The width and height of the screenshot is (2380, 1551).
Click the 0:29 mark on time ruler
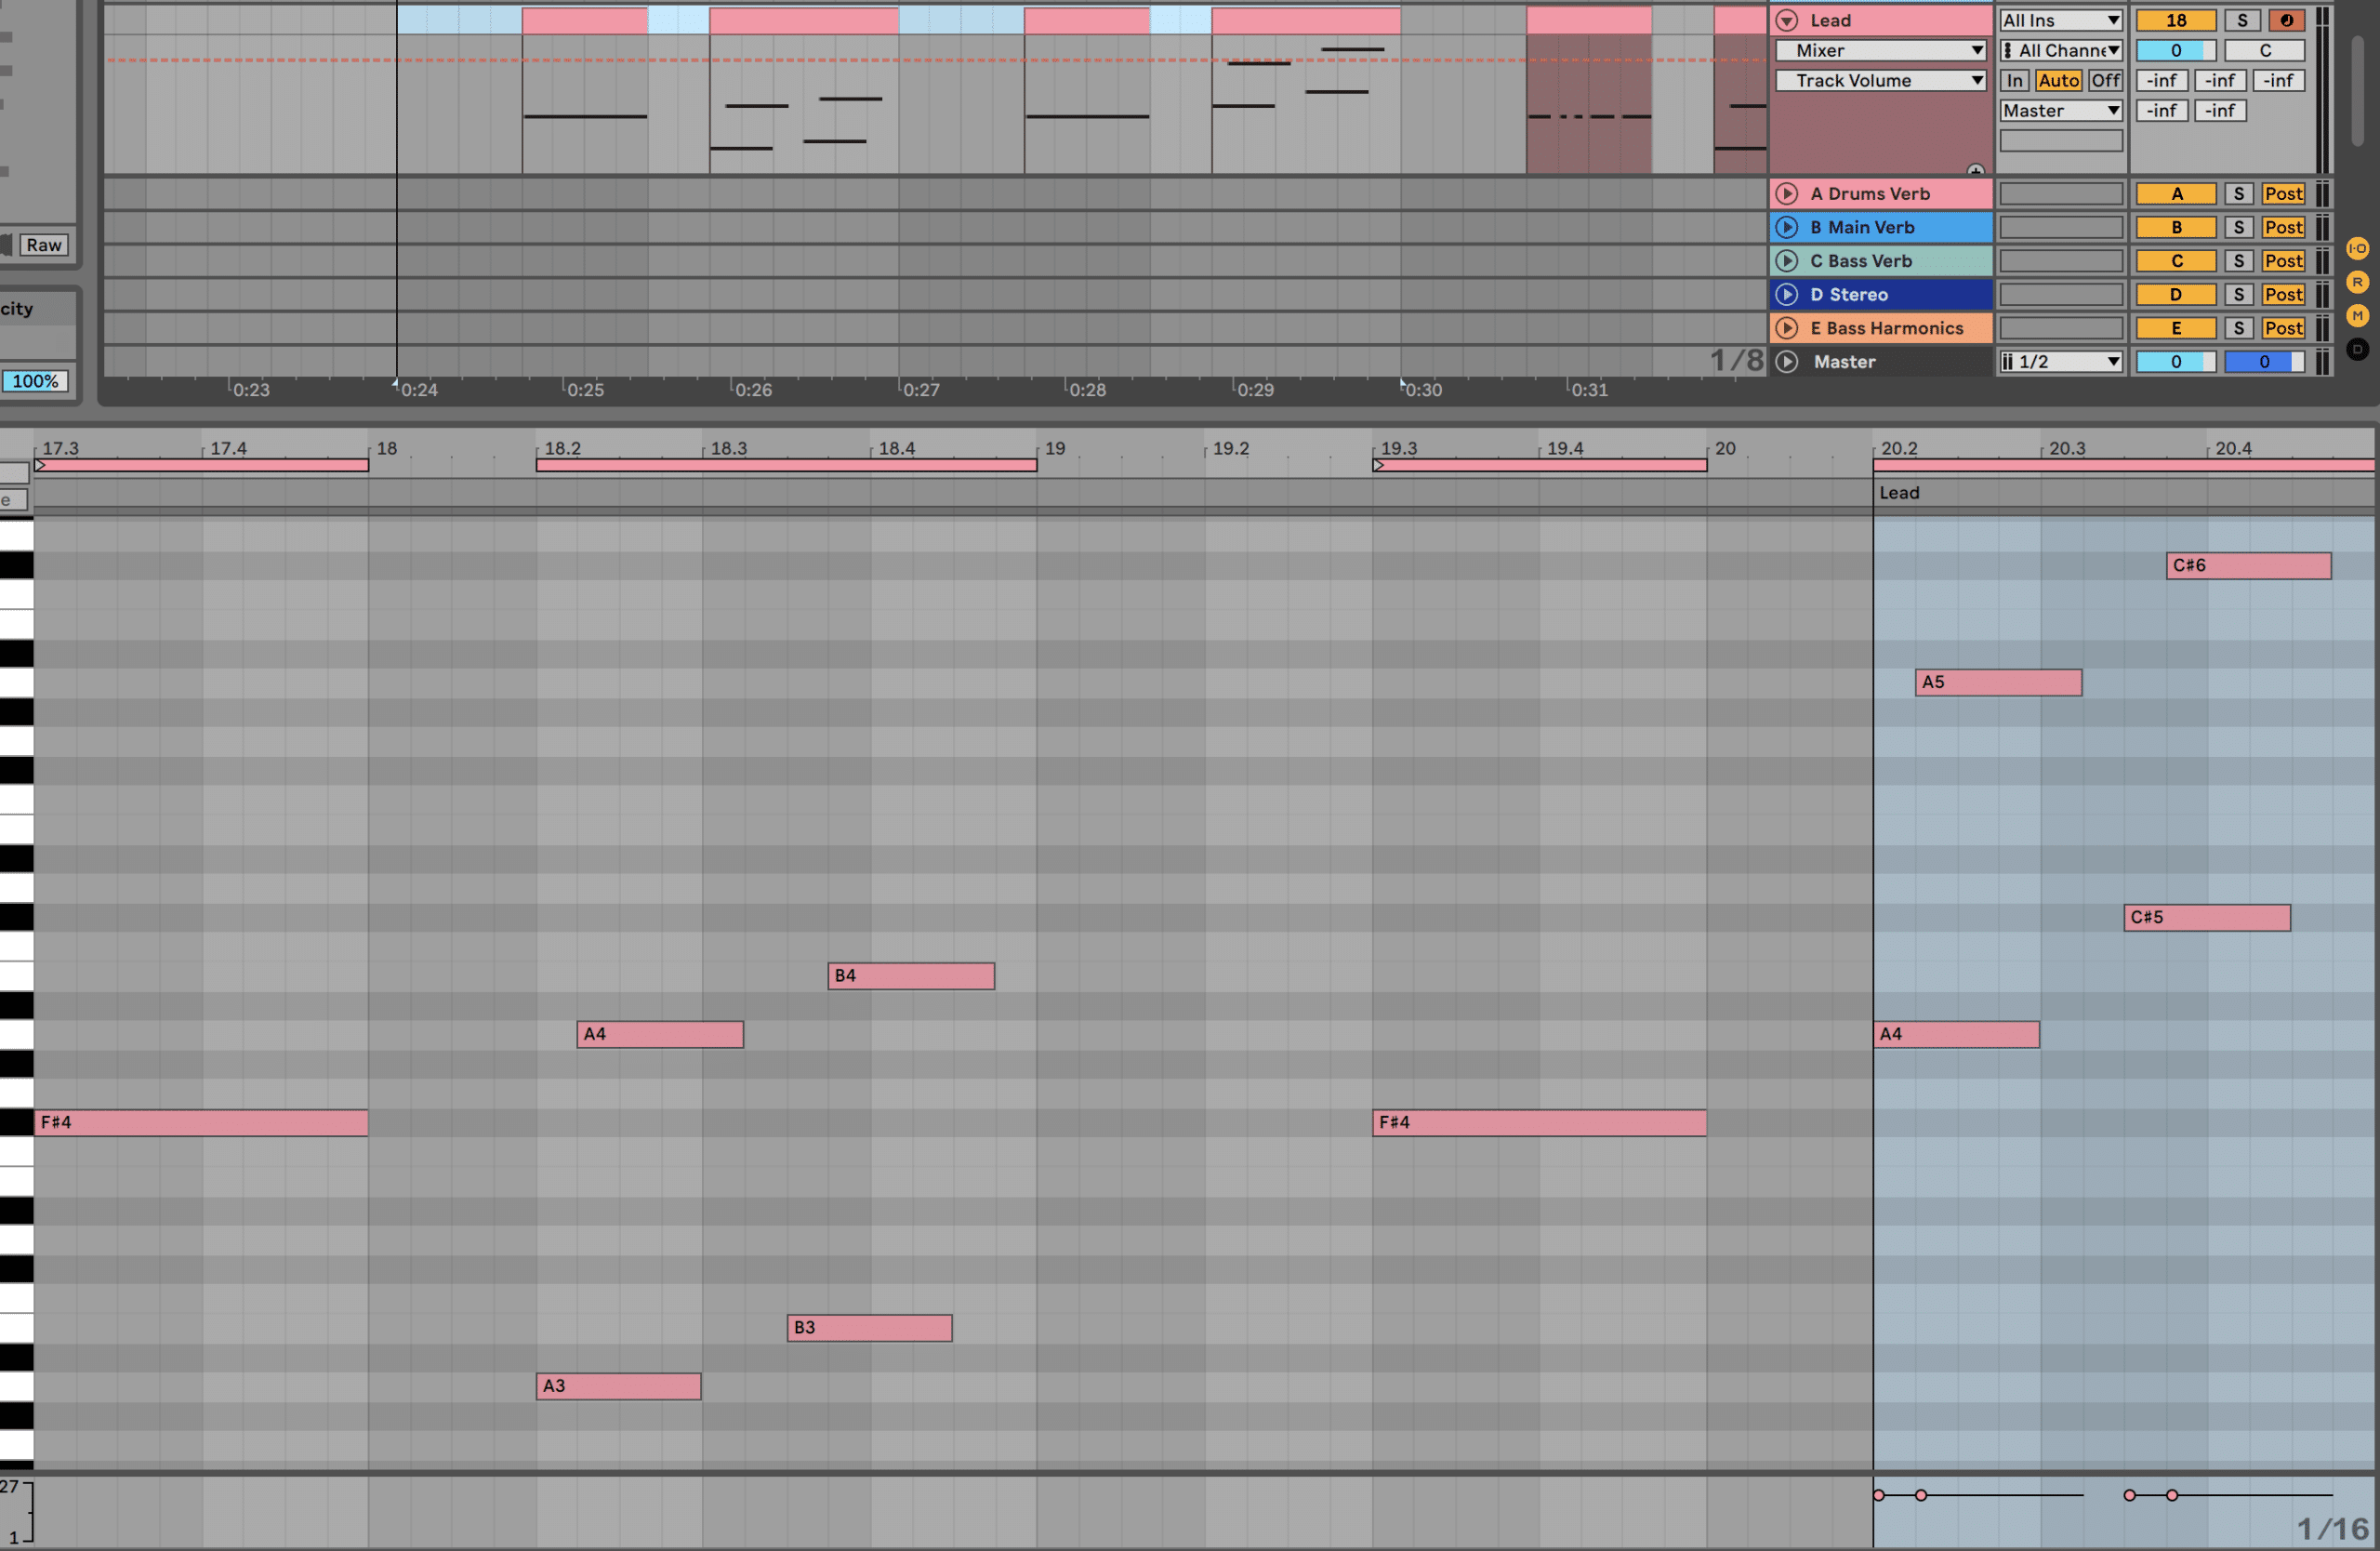coord(1255,390)
